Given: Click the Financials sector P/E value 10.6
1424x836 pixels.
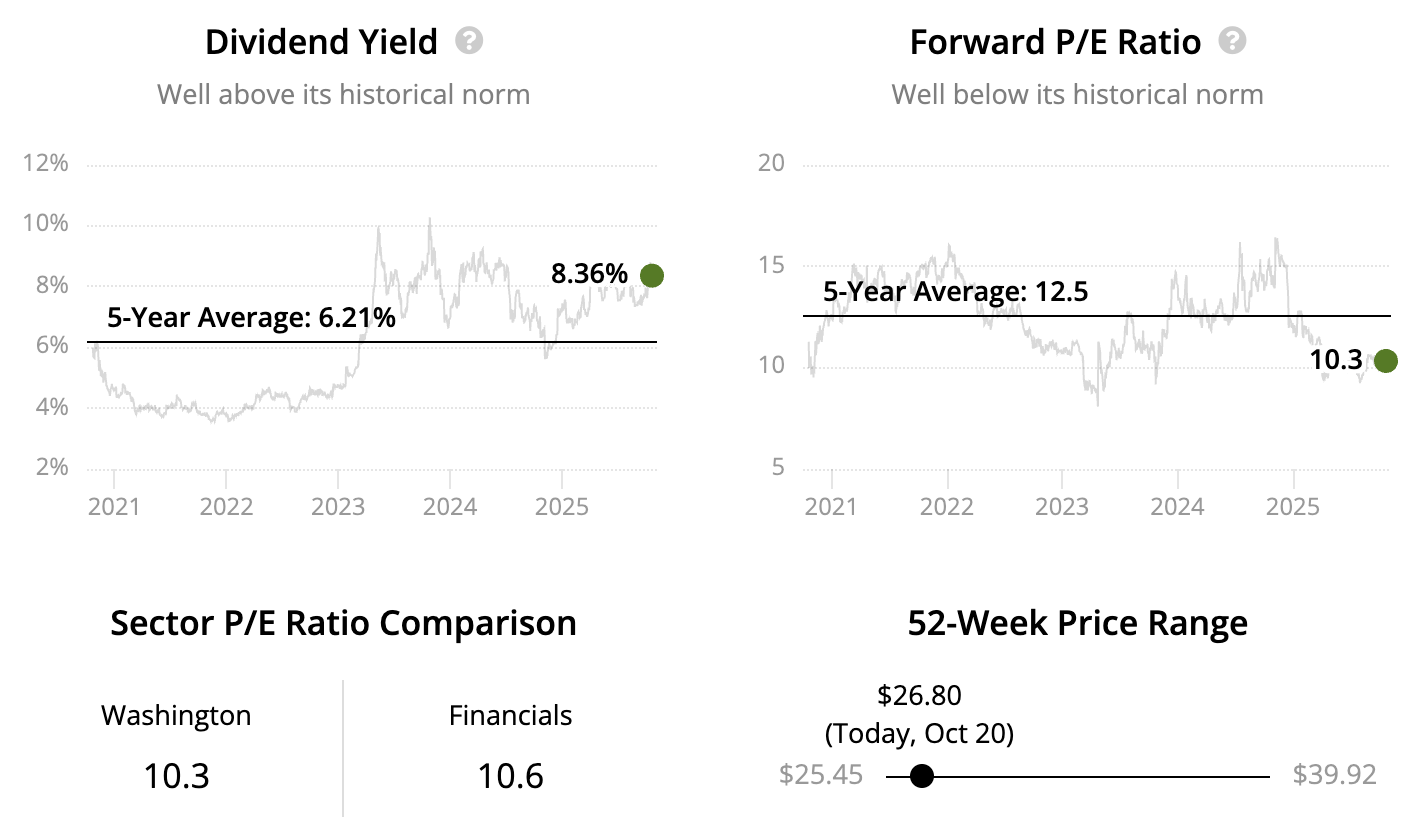Looking at the screenshot, I should (510, 776).
